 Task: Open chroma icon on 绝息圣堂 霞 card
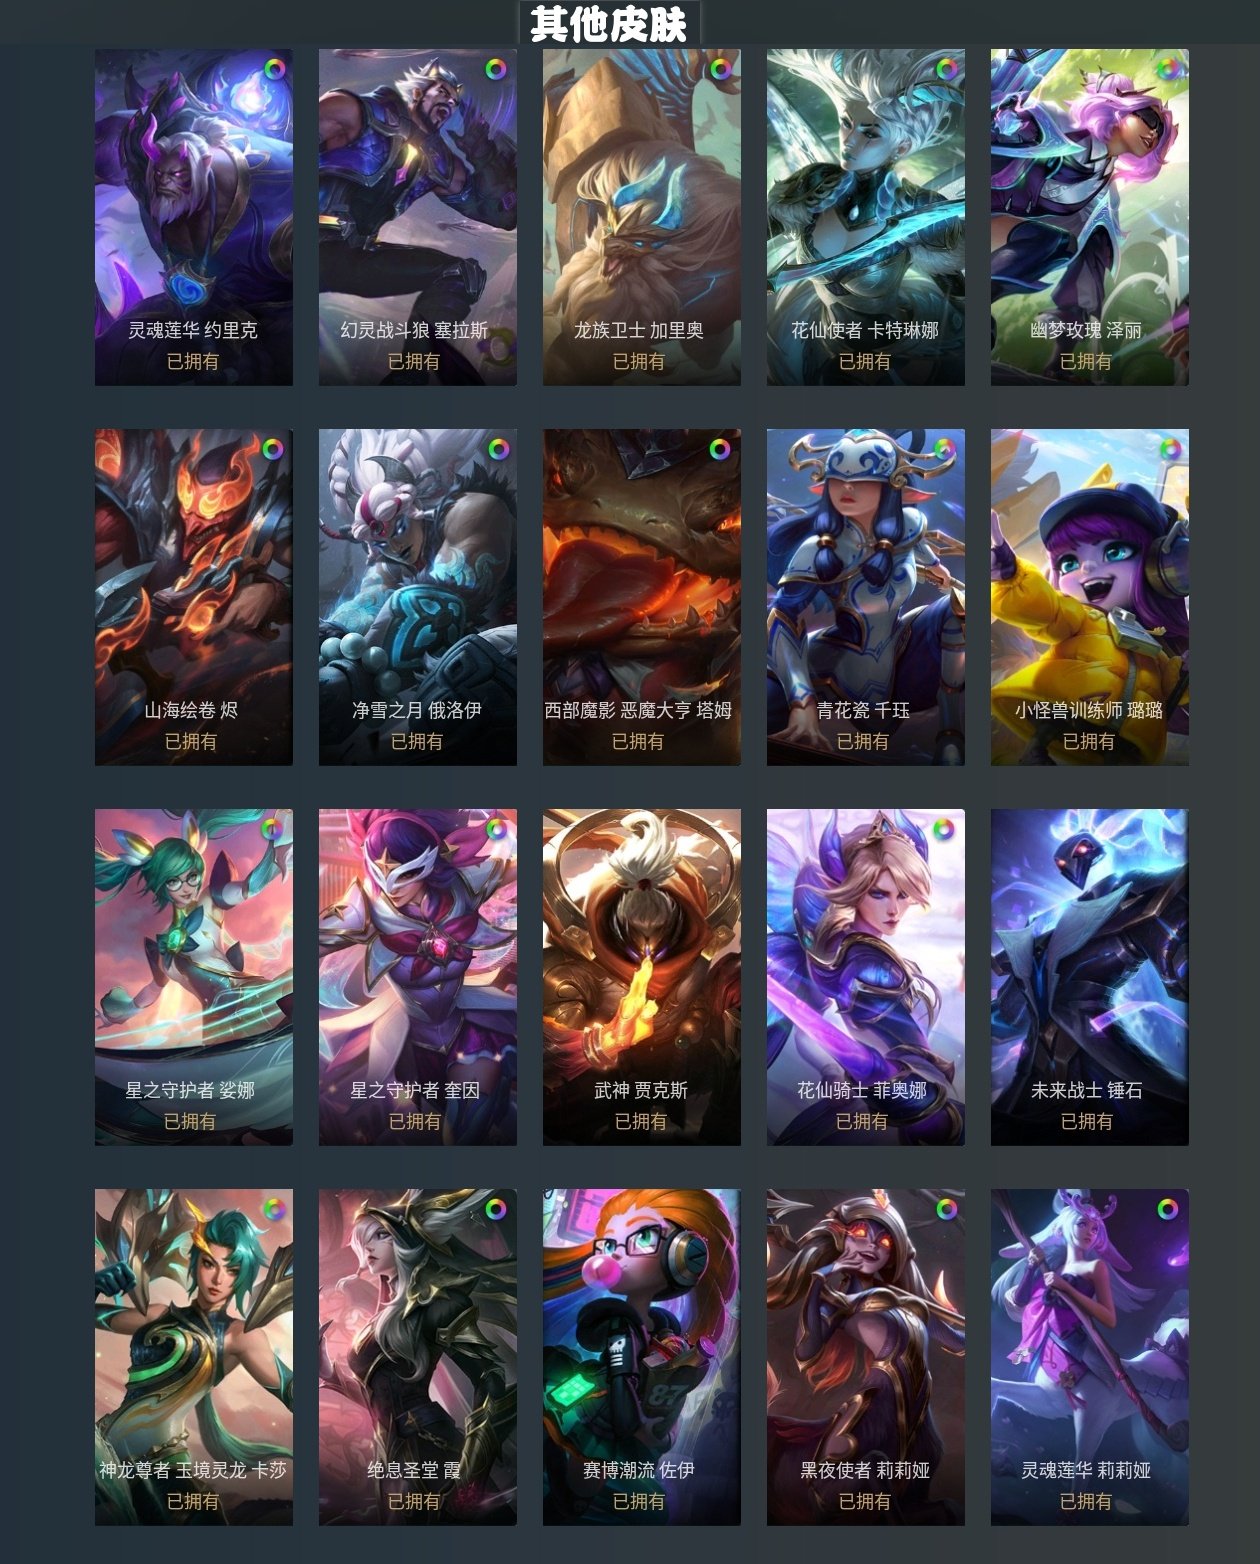pyautogui.click(x=496, y=1209)
